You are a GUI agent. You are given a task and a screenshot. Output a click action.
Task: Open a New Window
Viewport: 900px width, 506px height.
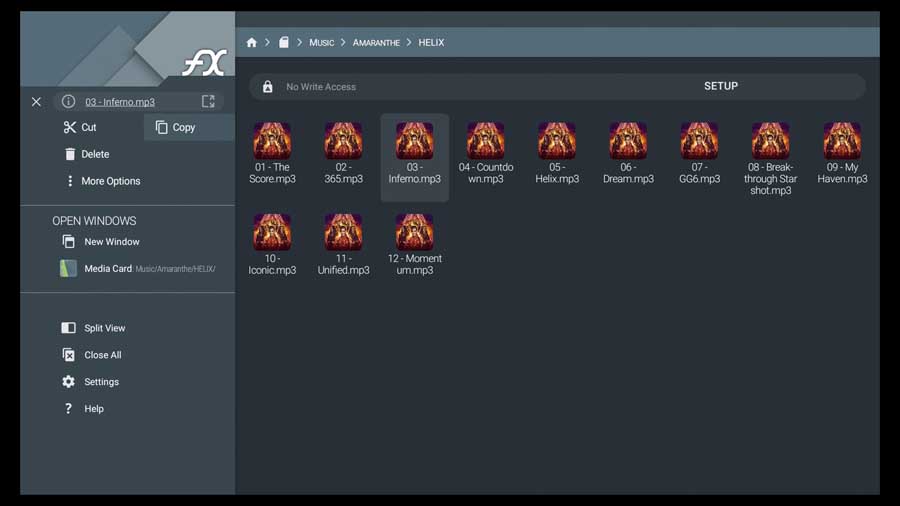[101, 242]
